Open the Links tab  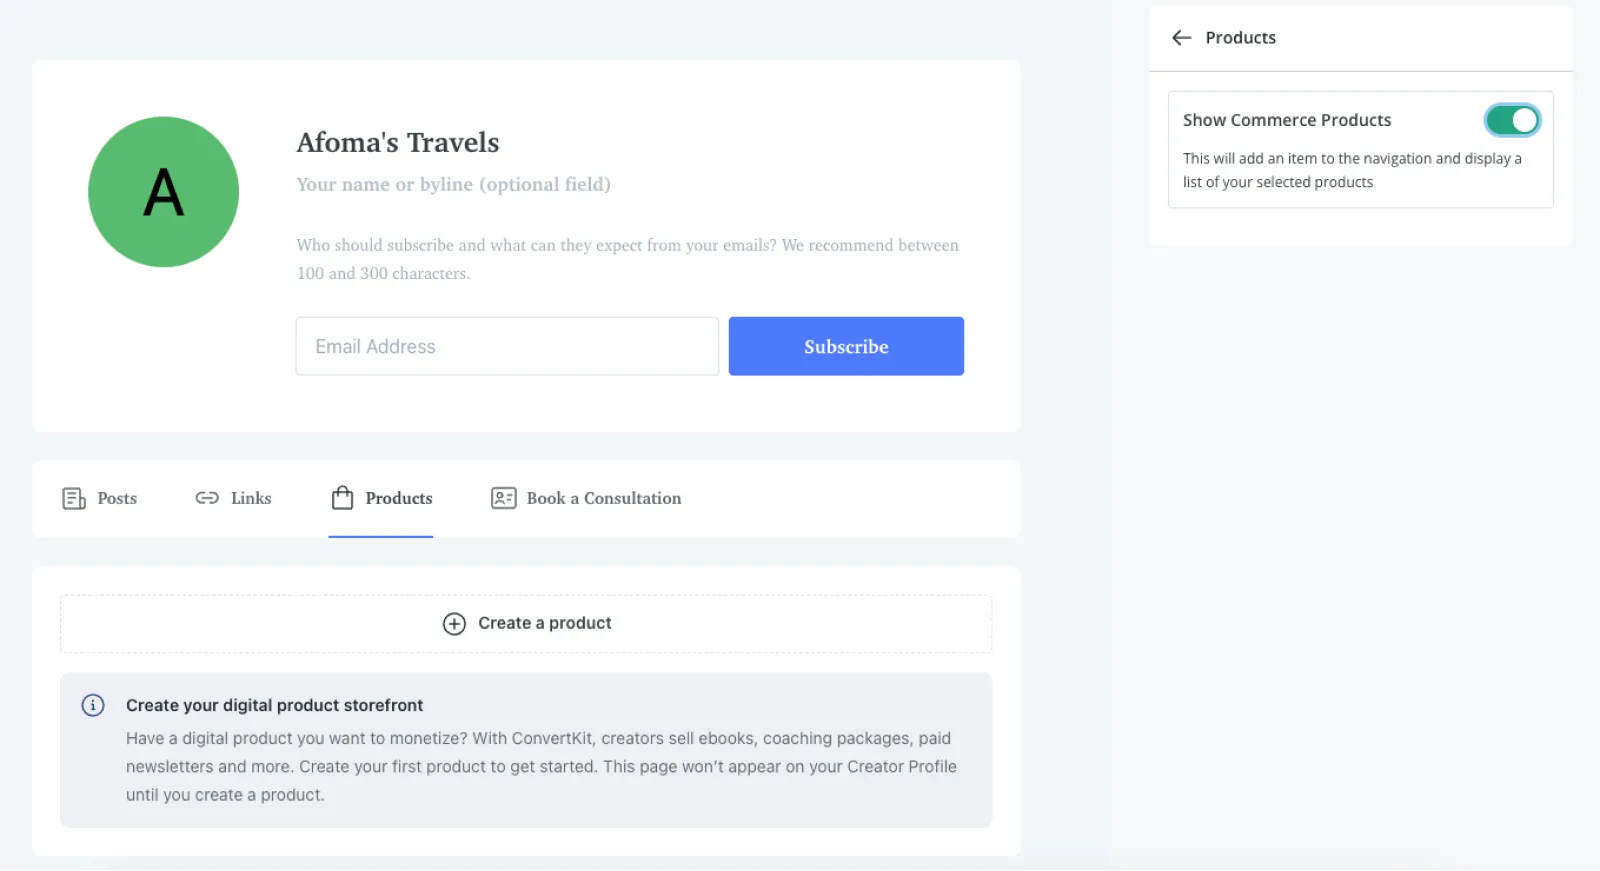[251, 498]
